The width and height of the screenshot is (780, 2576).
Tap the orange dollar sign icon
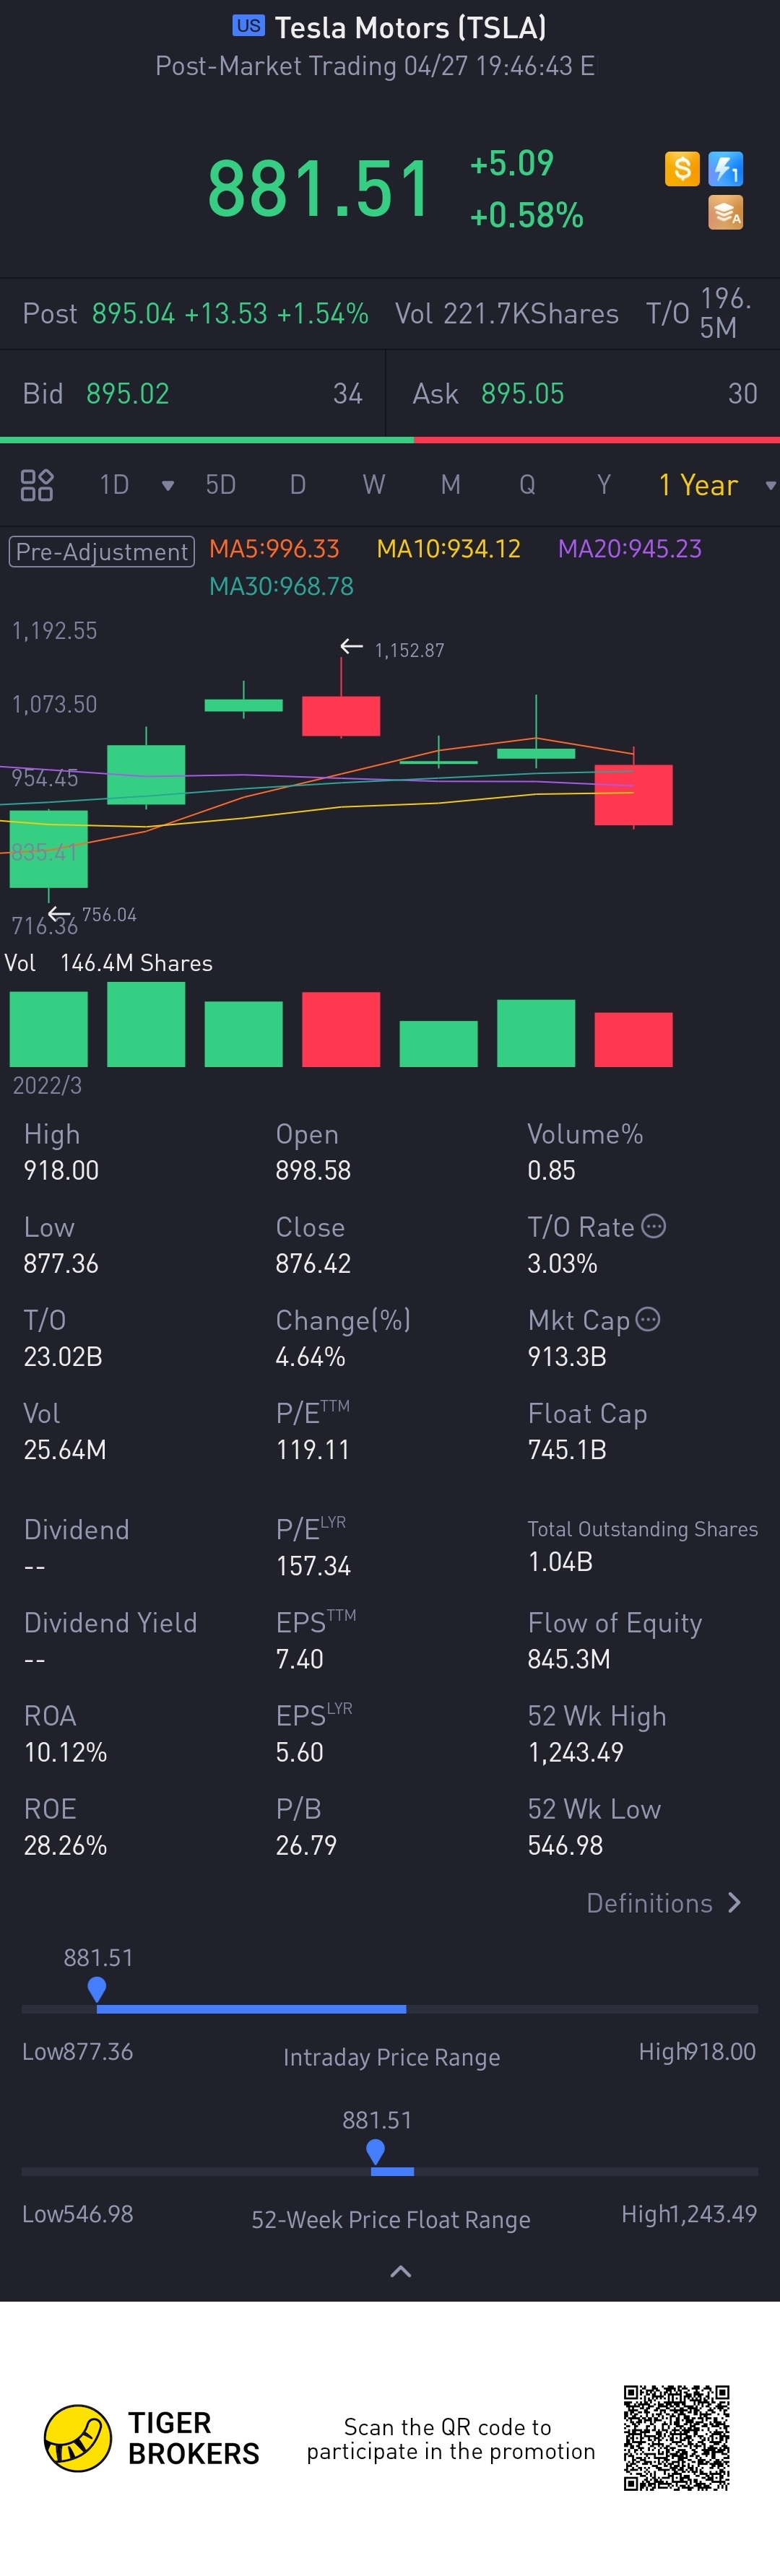coord(681,169)
